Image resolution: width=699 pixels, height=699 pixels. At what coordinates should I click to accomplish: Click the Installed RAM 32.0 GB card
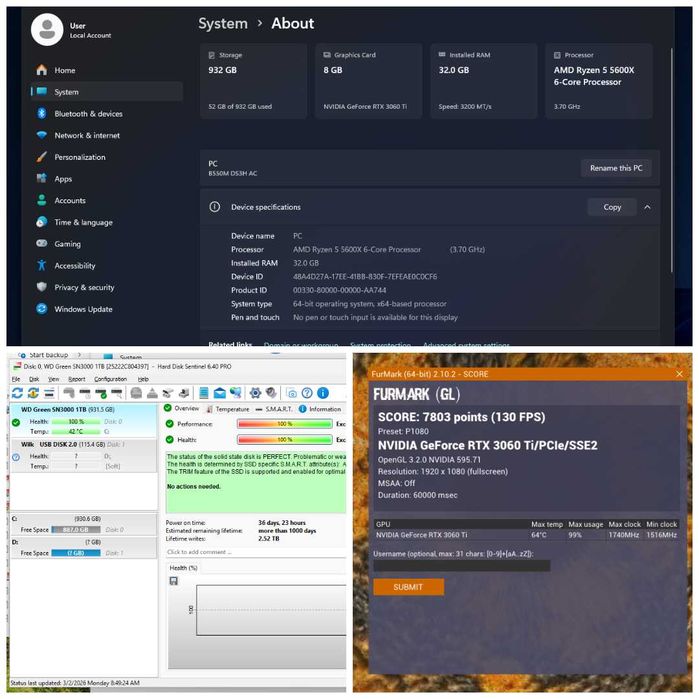pyautogui.click(x=484, y=81)
